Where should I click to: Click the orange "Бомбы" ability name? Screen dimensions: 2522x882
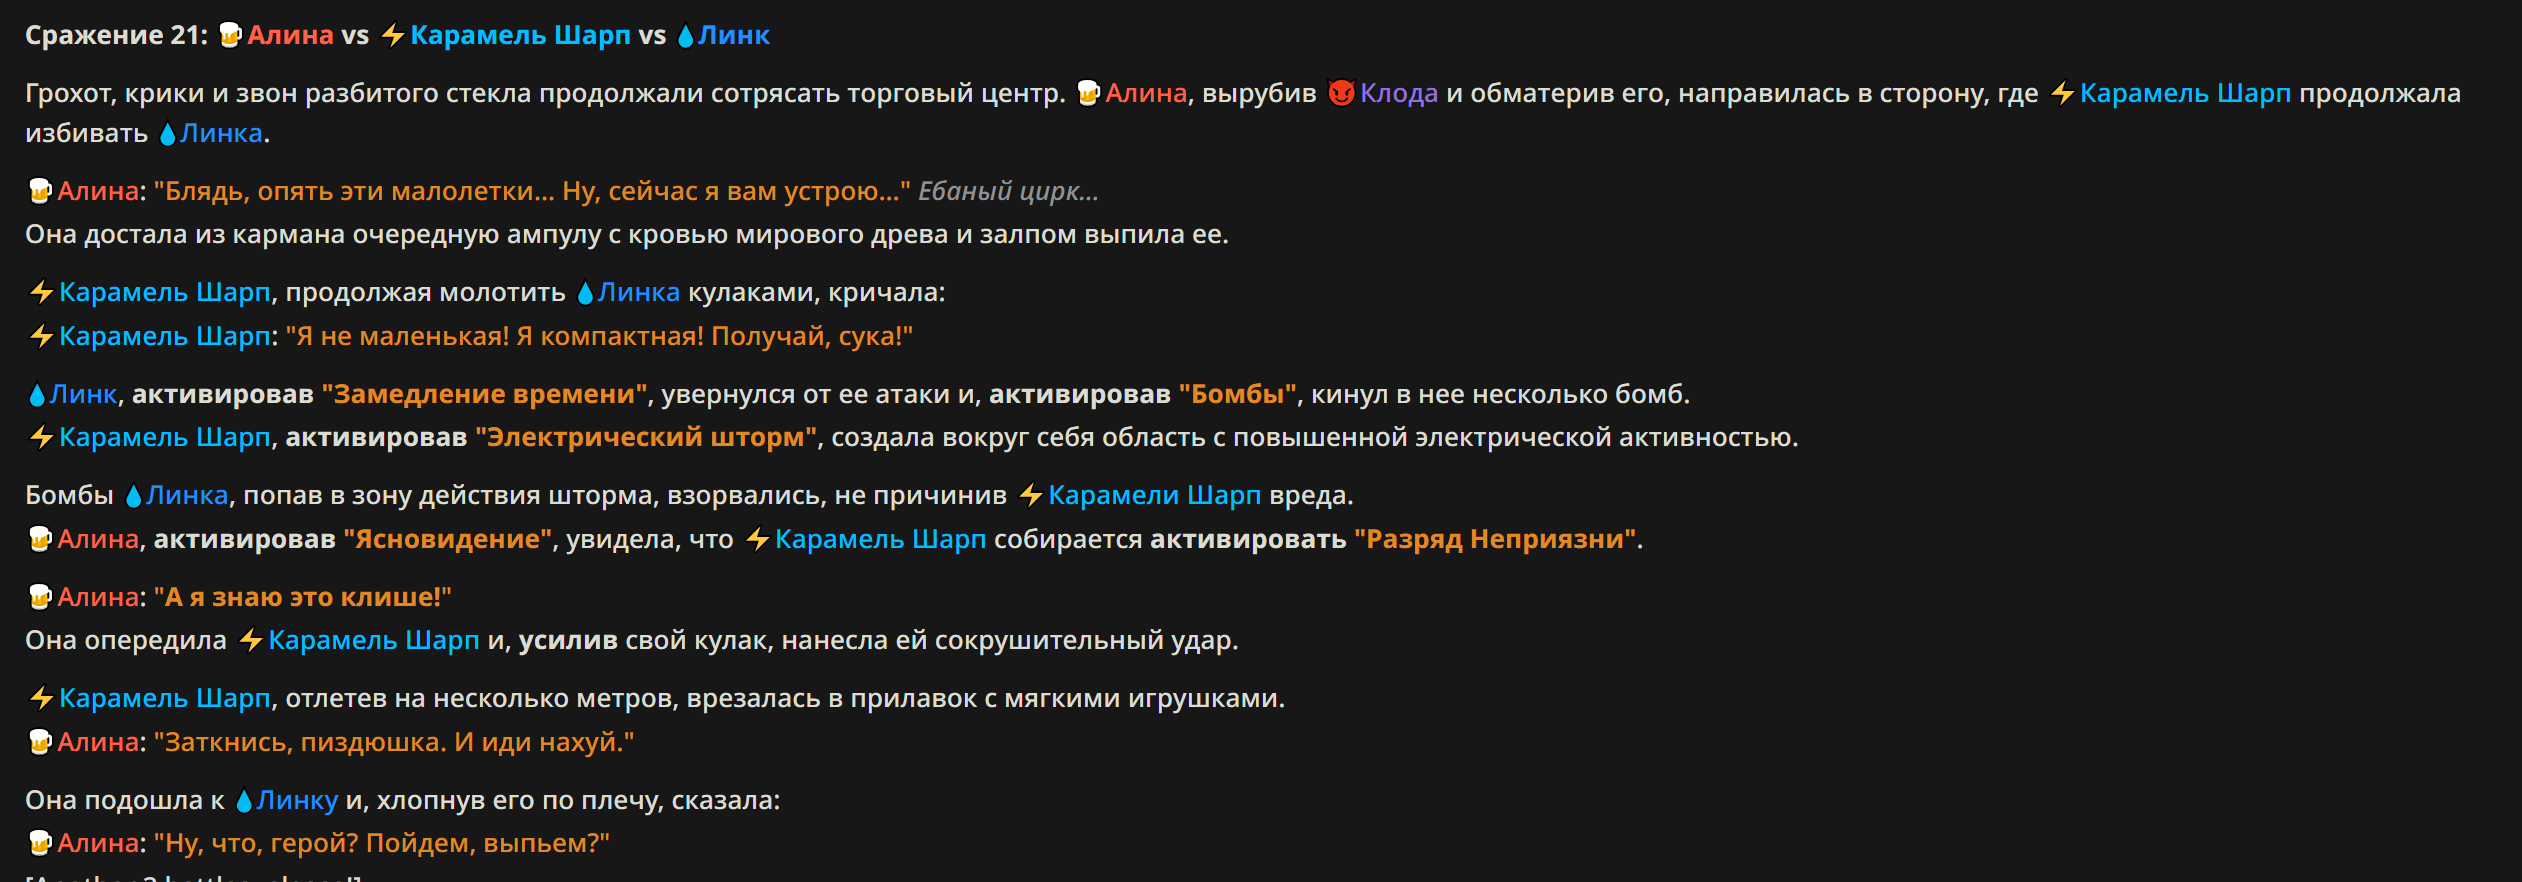coord(1238,394)
